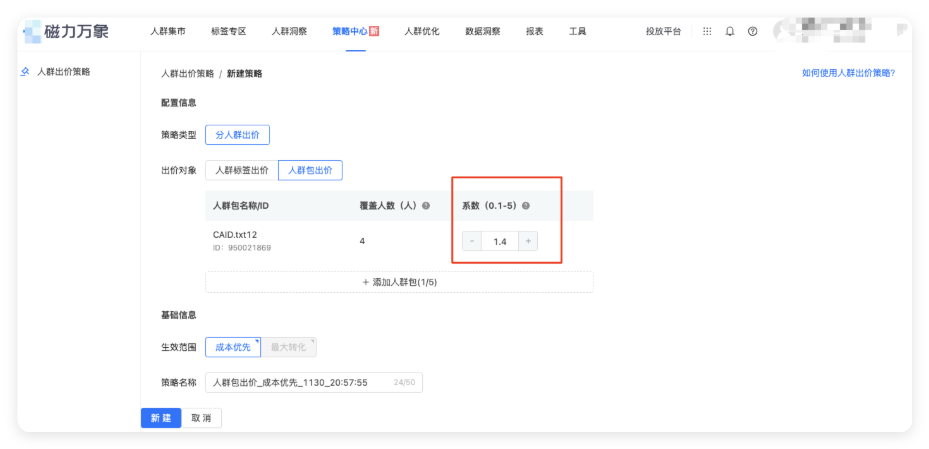Select 人群出价策略 in the sidebar

point(63,72)
